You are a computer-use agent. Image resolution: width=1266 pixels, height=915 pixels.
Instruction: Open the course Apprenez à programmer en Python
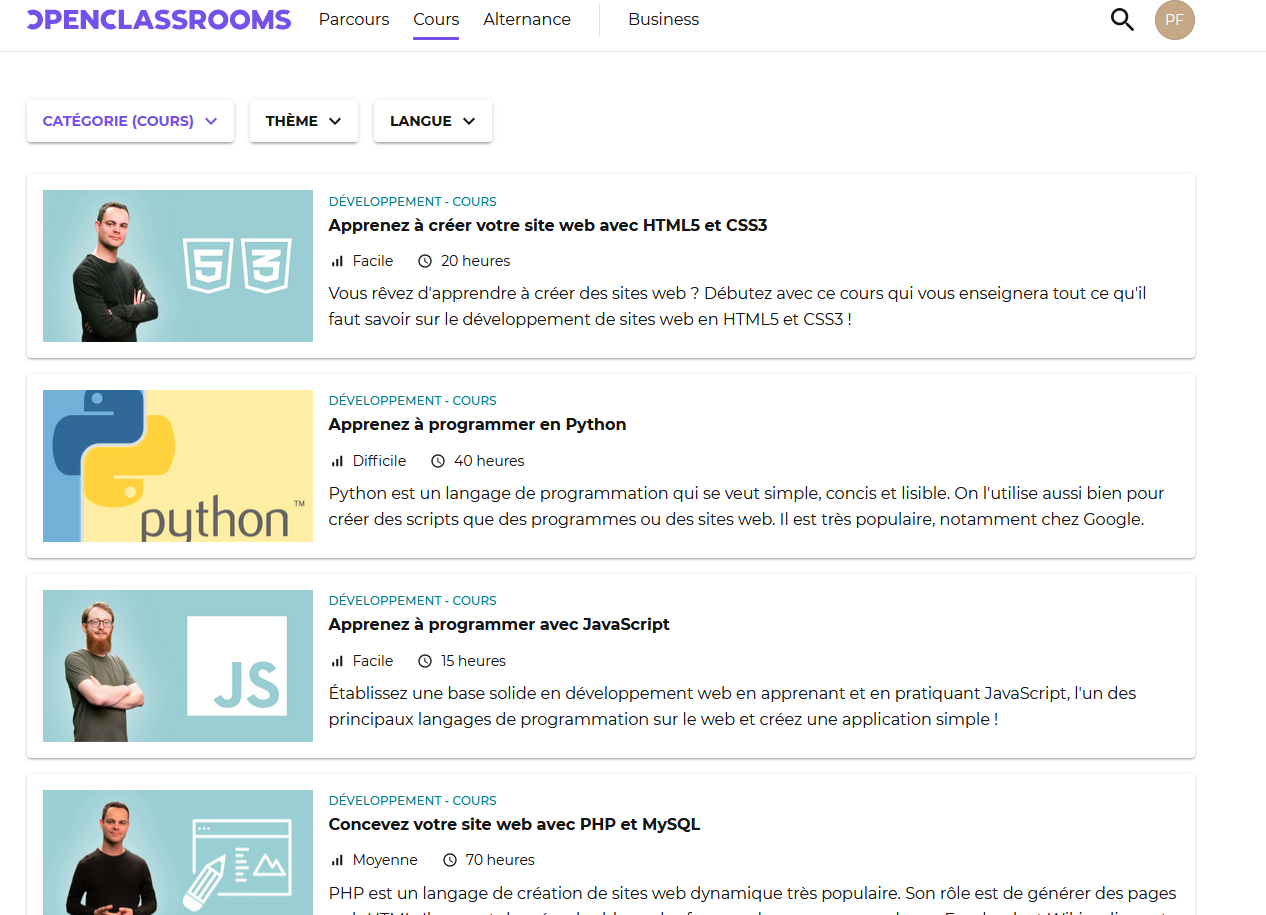pos(477,424)
